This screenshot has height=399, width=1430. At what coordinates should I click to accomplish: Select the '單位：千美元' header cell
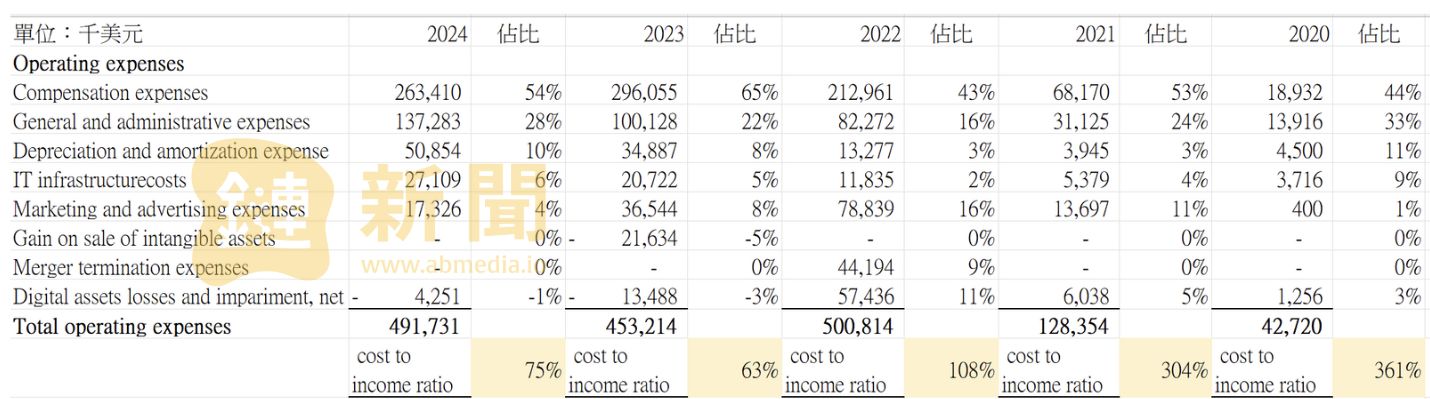click(x=78, y=34)
